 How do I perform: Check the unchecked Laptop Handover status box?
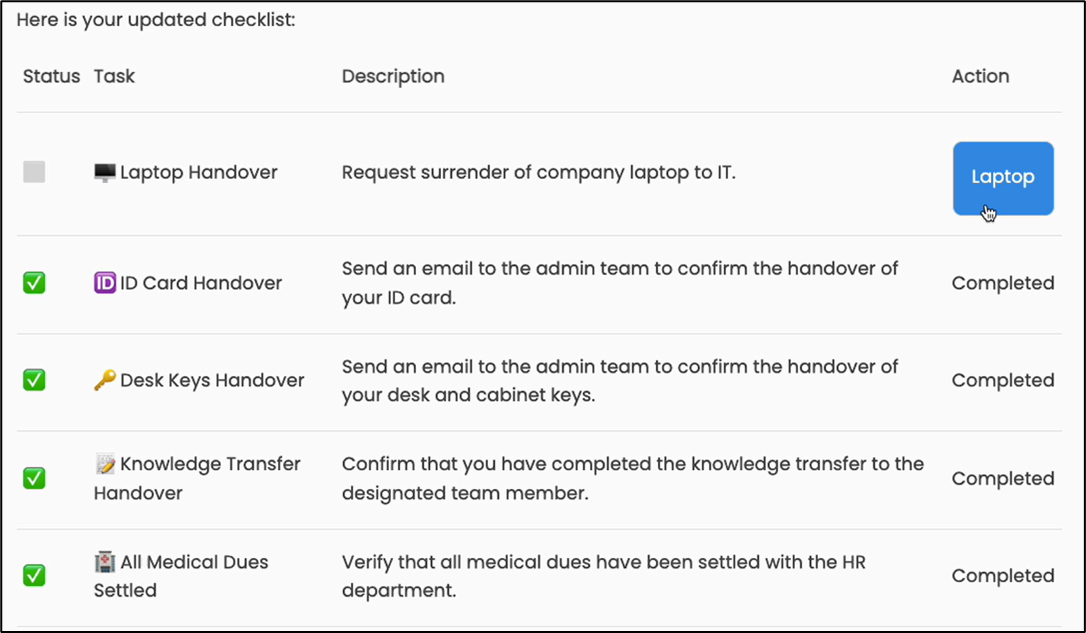(35, 172)
